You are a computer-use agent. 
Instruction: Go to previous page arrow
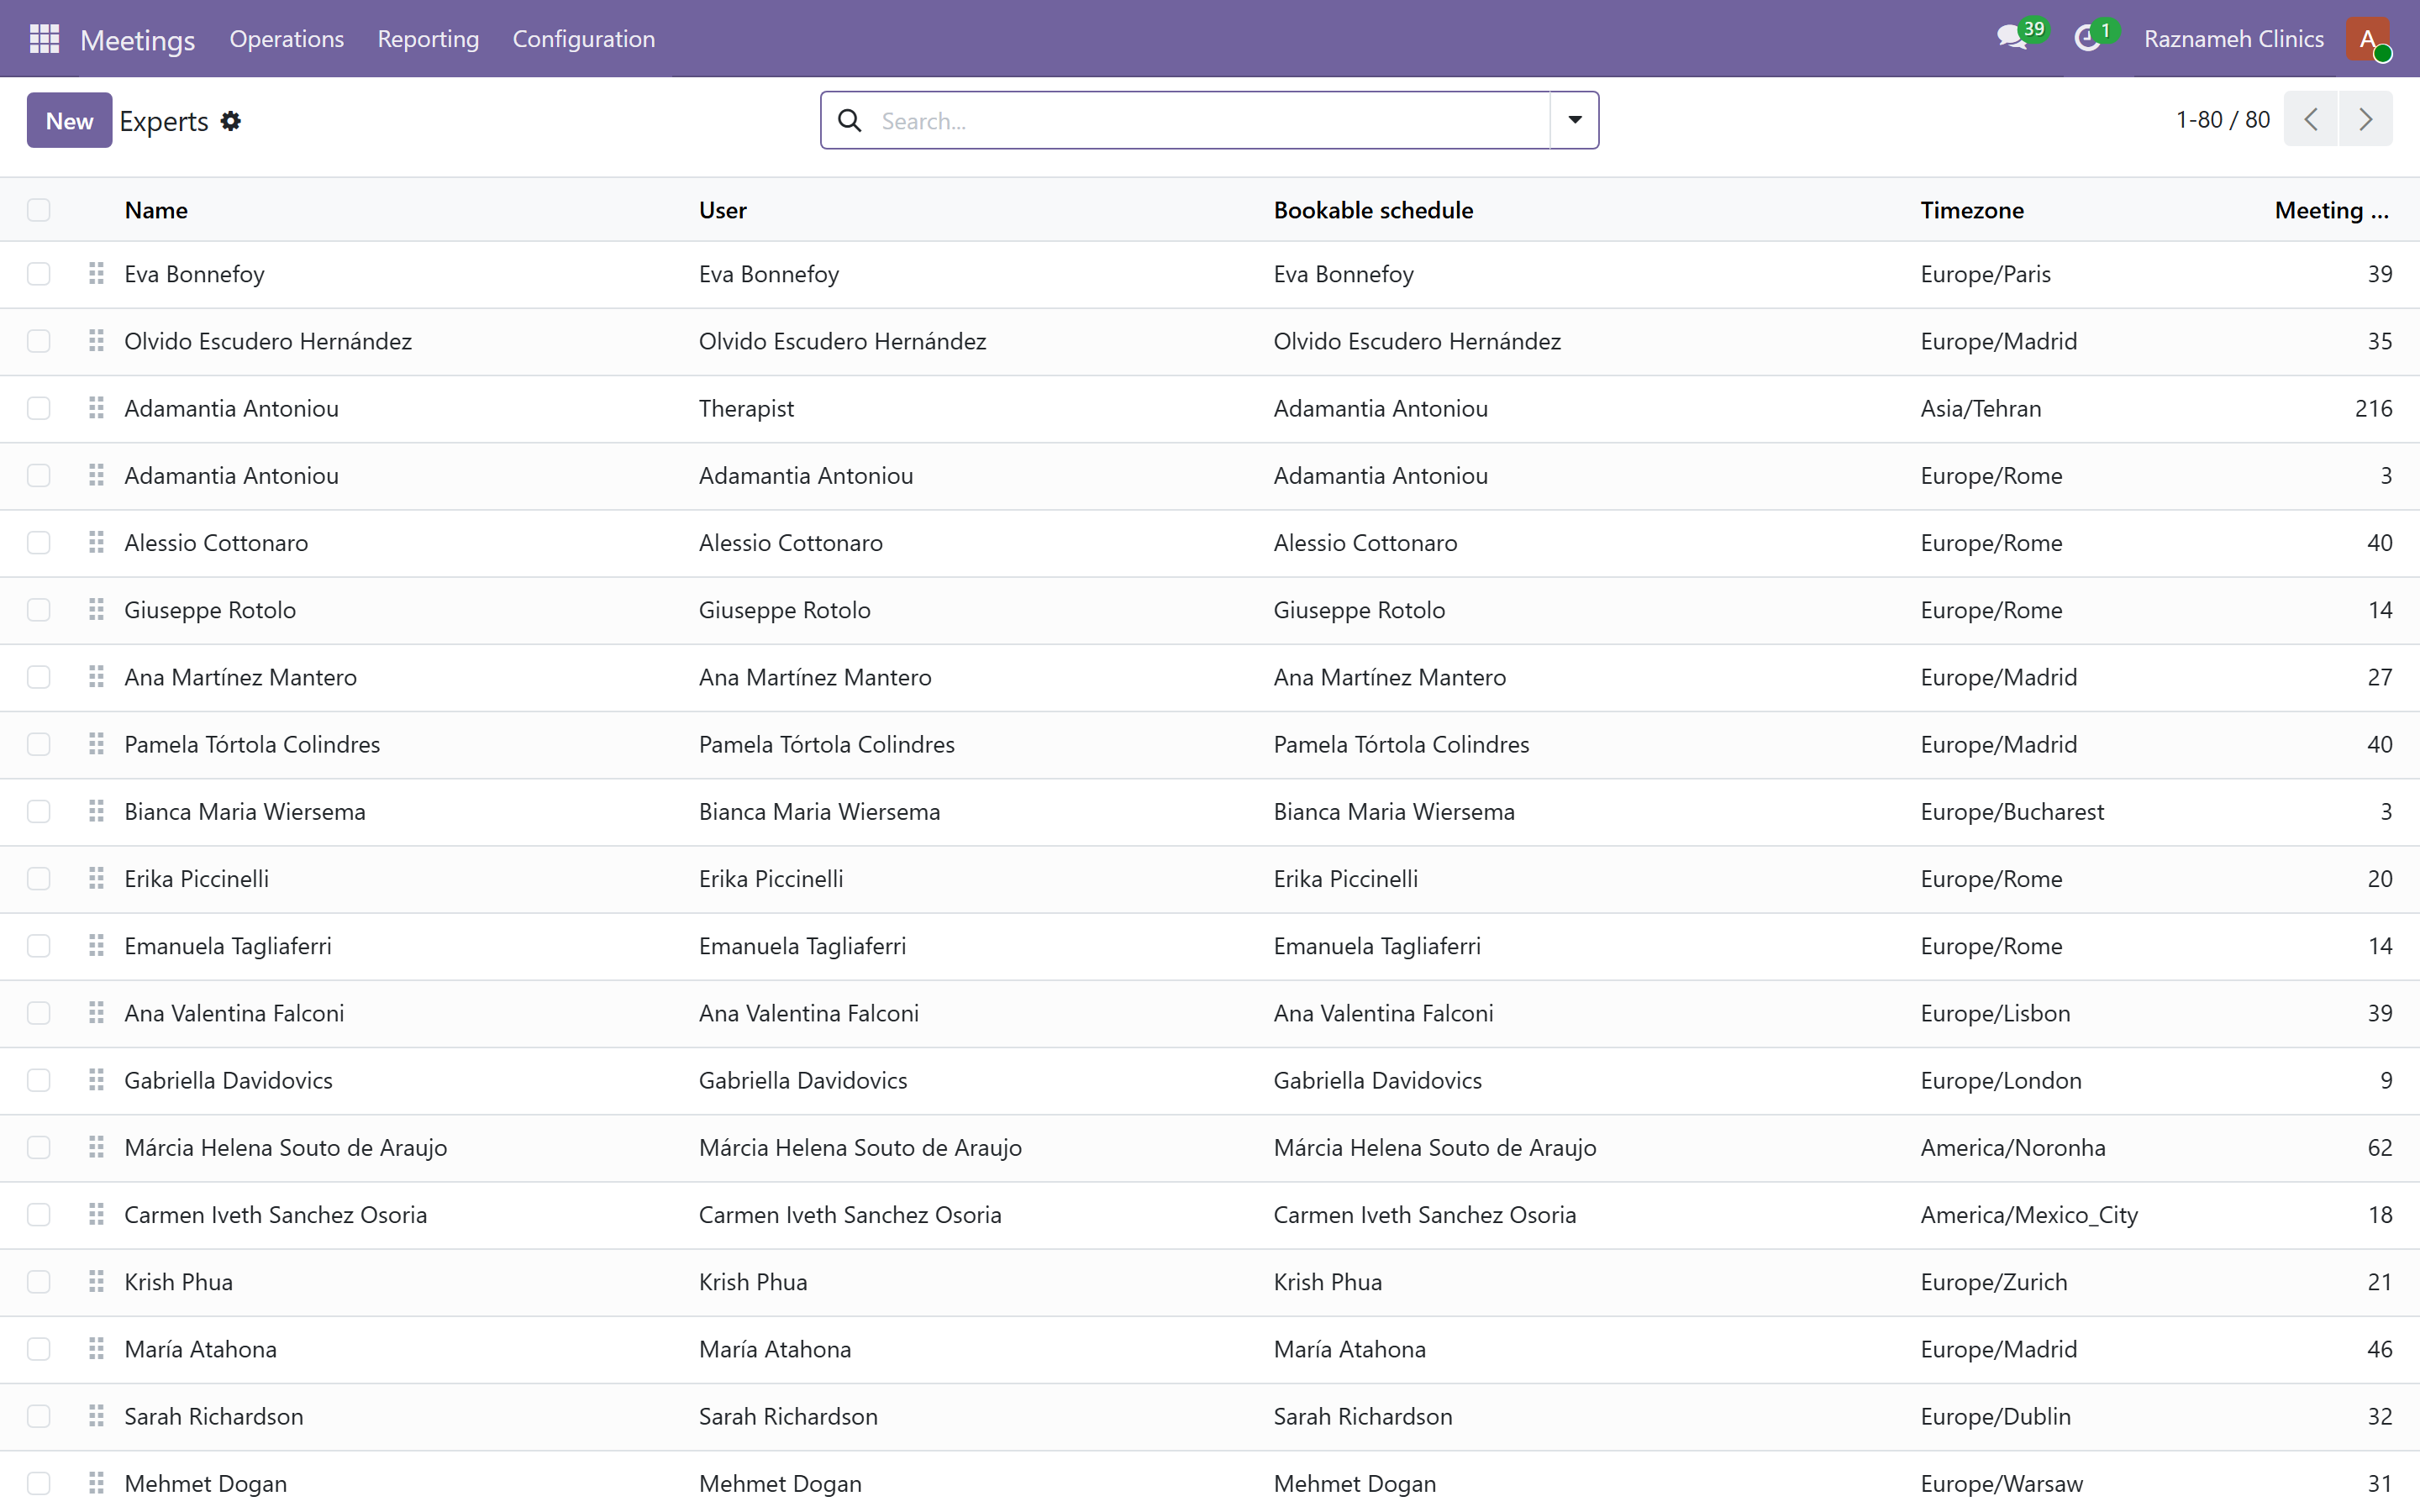pos(2311,119)
